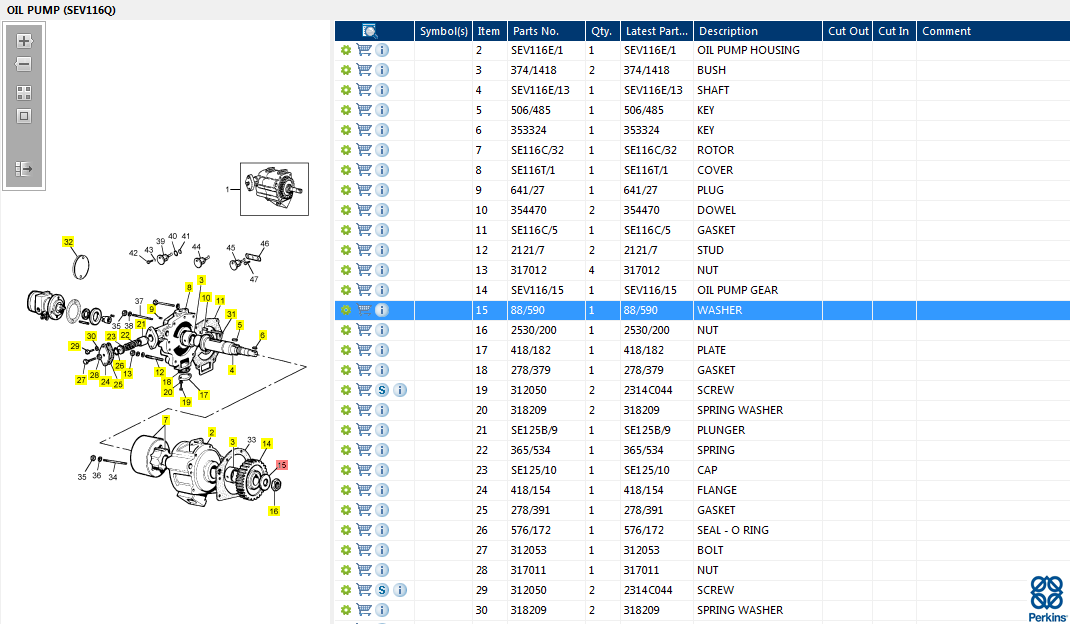Add COVER SE116T/1 to cart
Image resolution: width=1070 pixels, height=624 pixels.
click(364, 169)
